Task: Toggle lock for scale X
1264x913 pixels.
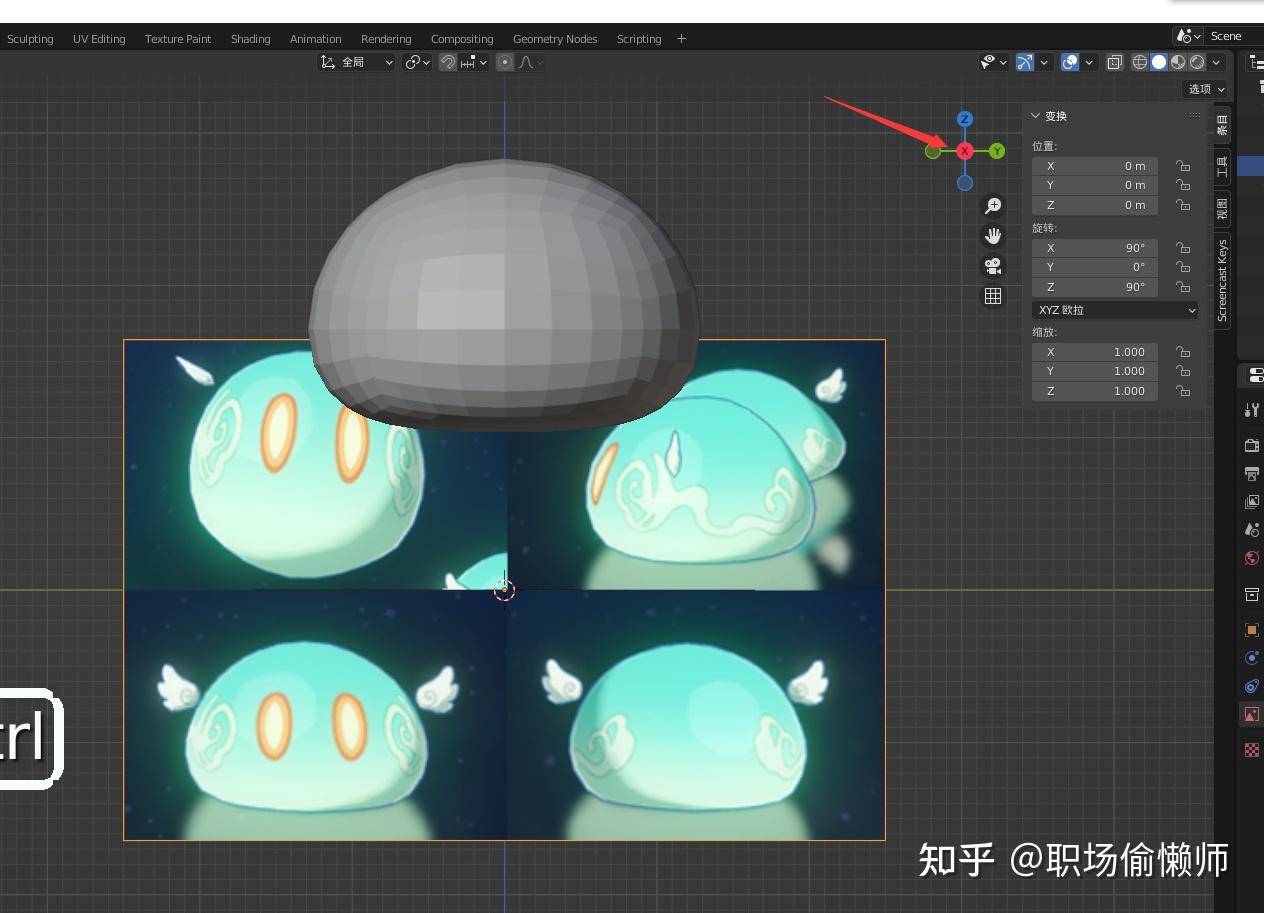Action: pos(1183,352)
